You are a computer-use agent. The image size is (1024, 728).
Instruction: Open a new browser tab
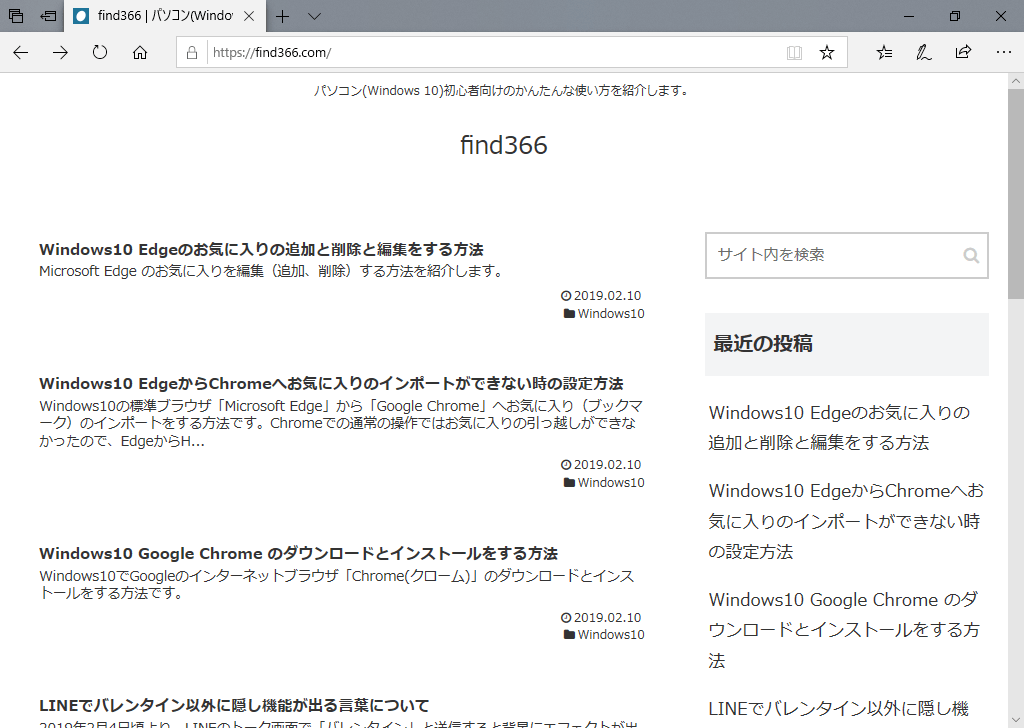(282, 16)
